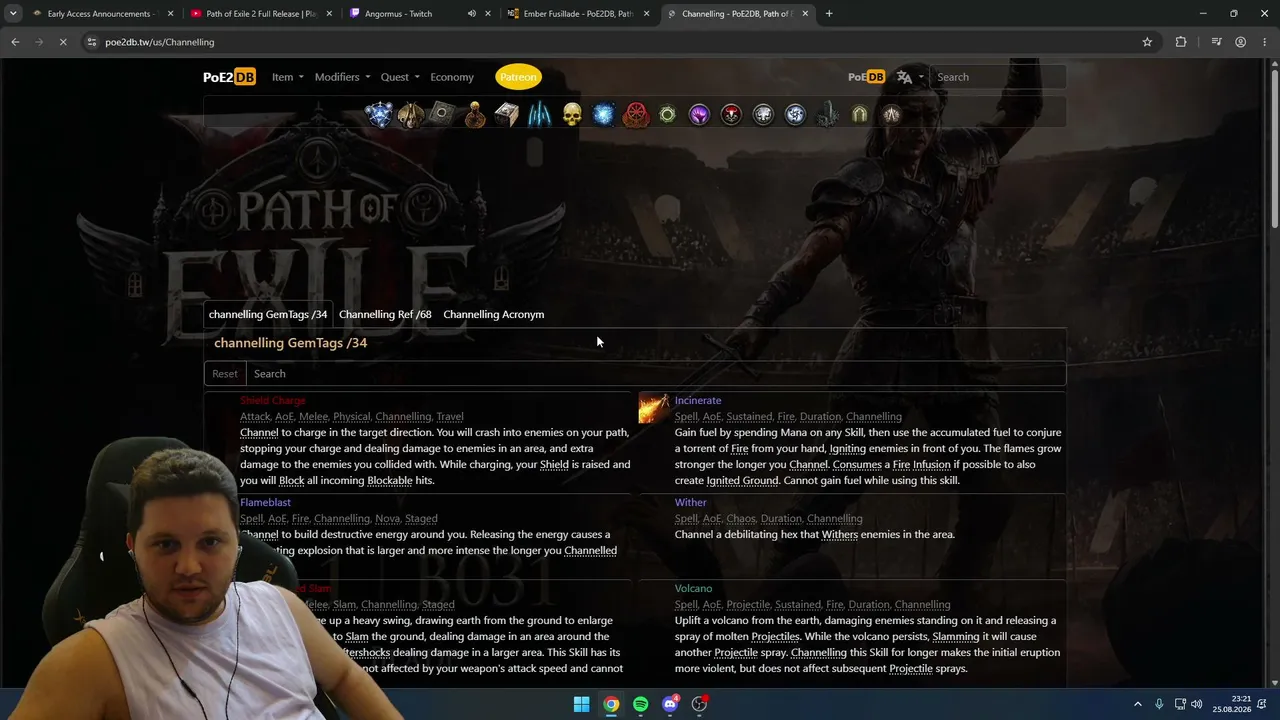Image resolution: width=1280 pixels, height=720 pixels.
Task: Open the gray square stone tablet icon
Action: click(442, 114)
